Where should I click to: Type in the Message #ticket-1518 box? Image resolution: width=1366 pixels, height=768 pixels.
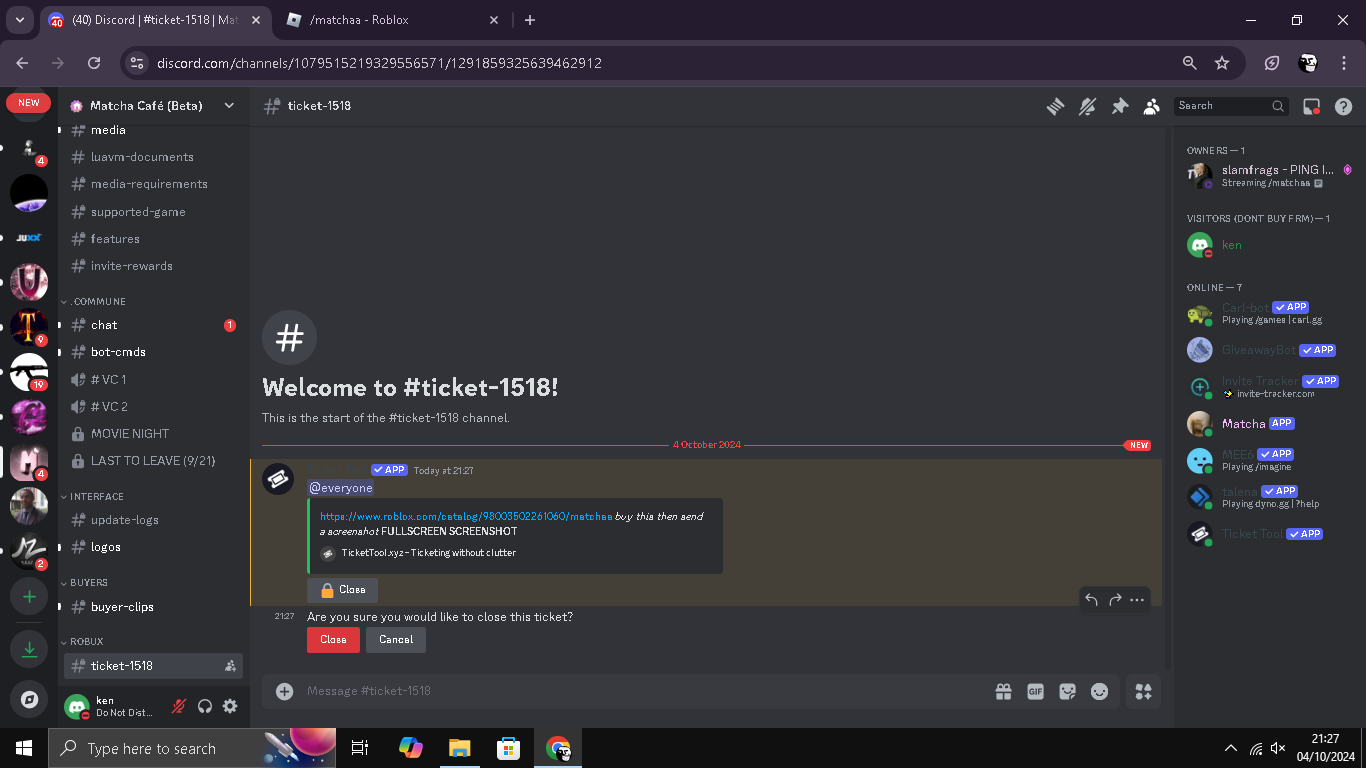640,691
